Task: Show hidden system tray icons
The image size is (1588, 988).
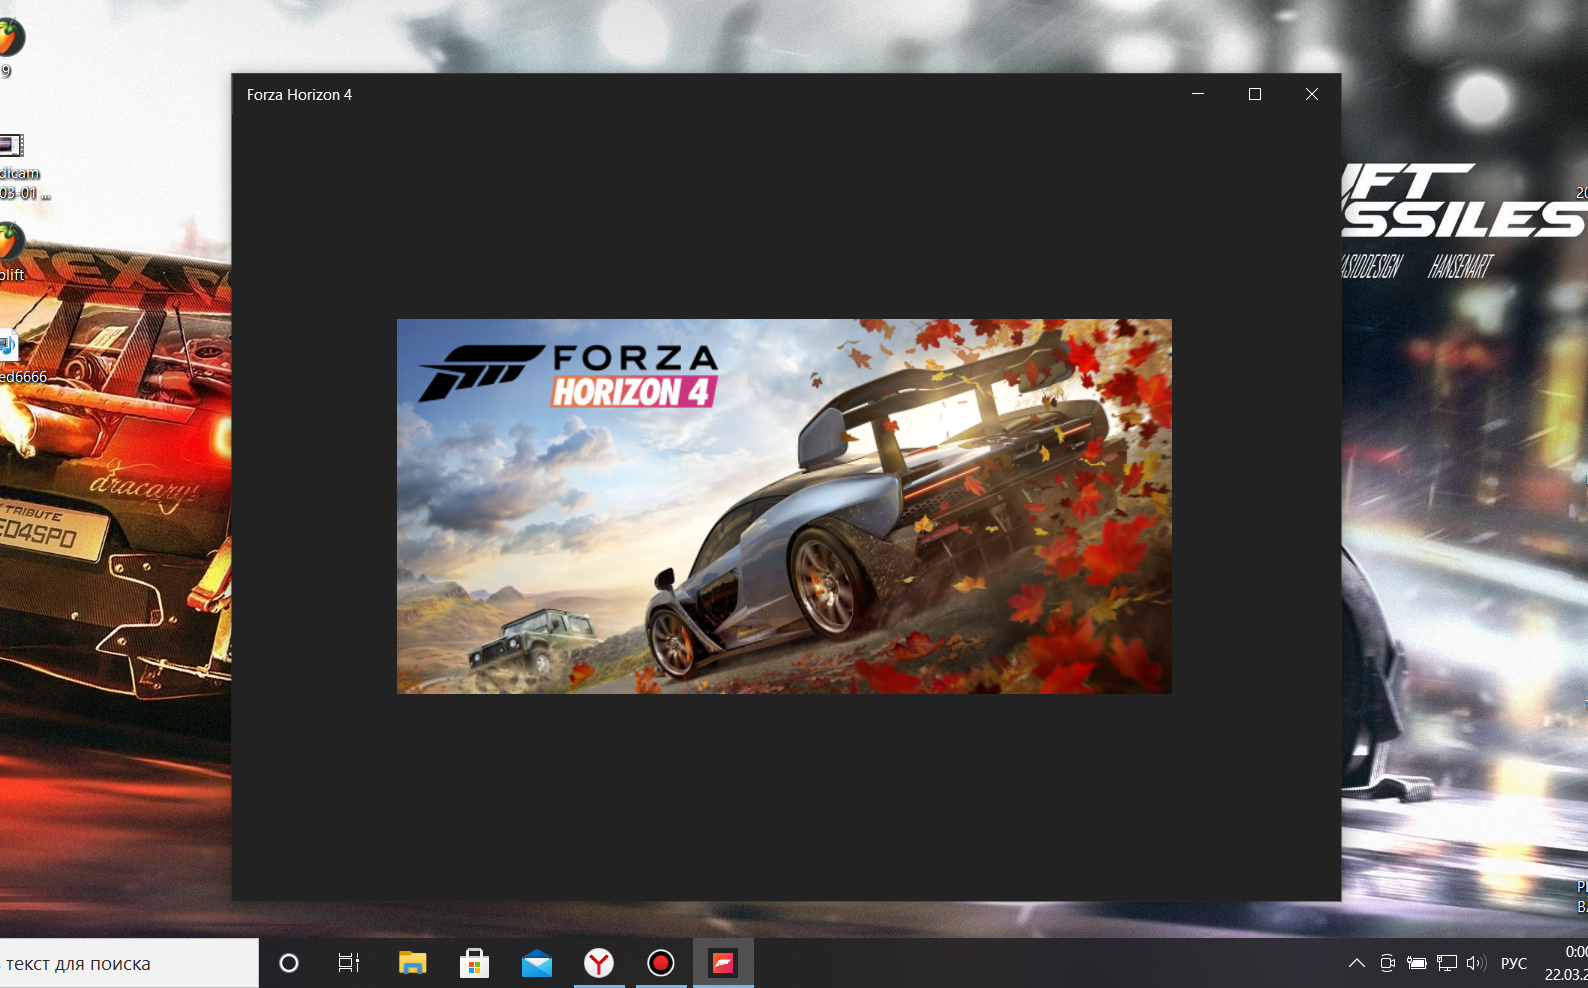Action: point(1356,963)
